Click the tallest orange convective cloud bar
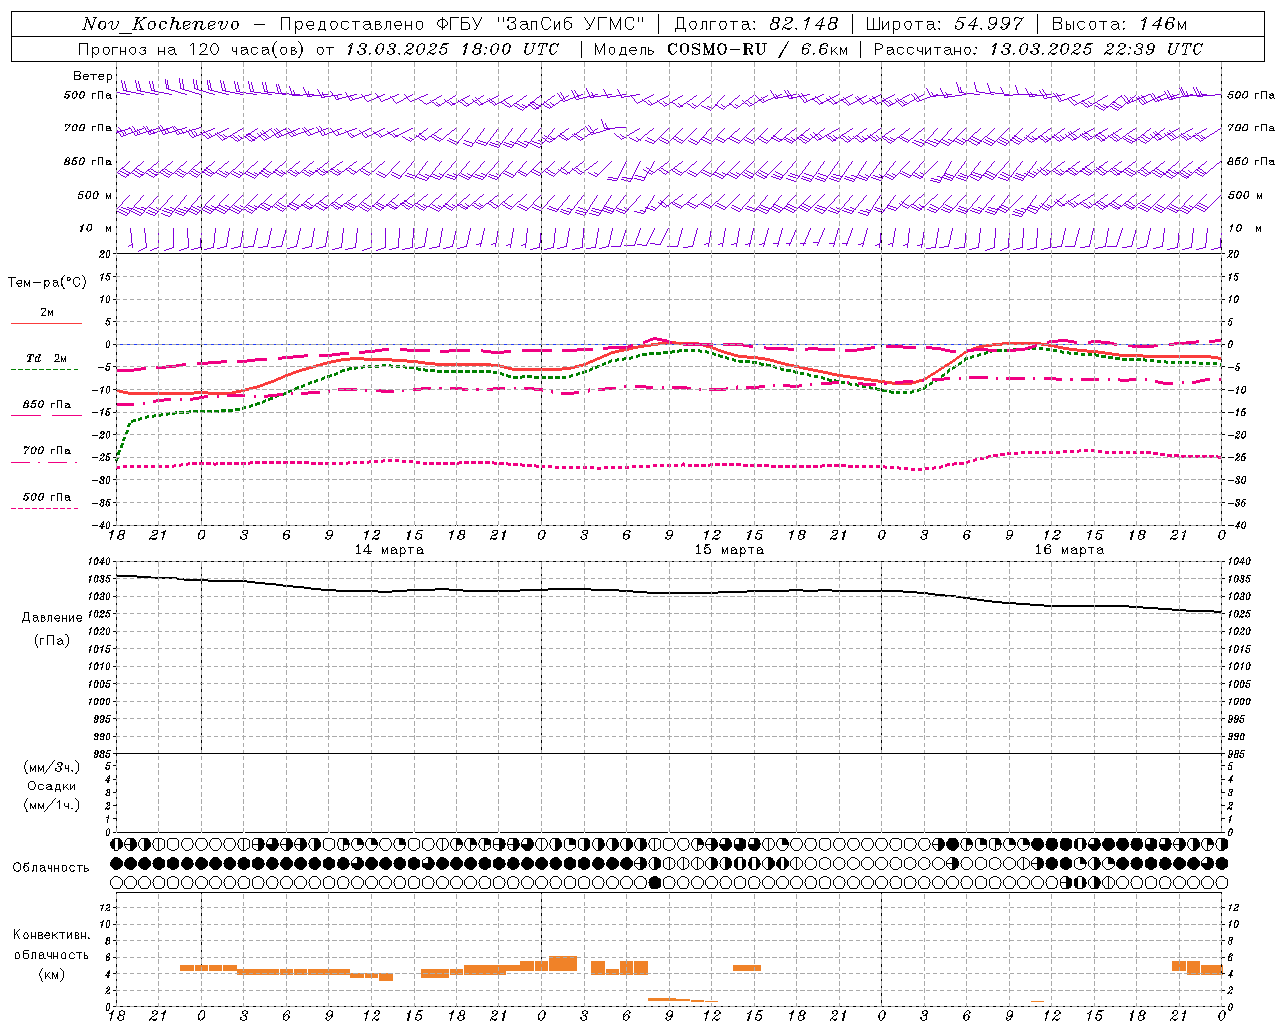This screenshot has height=1024, width=1280. pyautogui.click(x=563, y=964)
